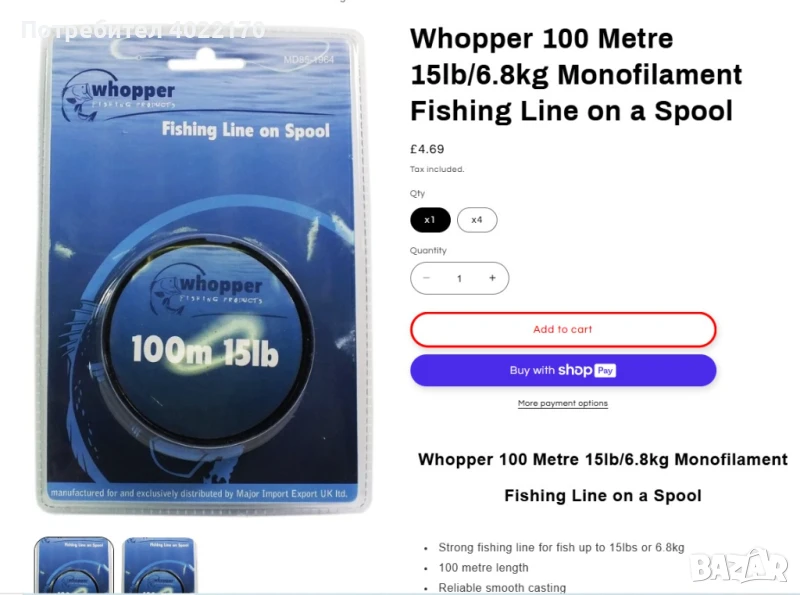The image size is (800, 595).
Task: Click the Add to cart button
Action: pyautogui.click(x=563, y=330)
